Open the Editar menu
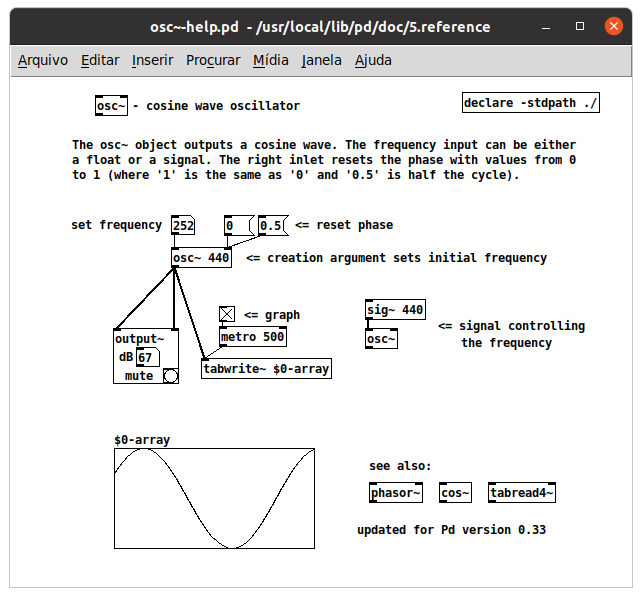 [x=100, y=60]
